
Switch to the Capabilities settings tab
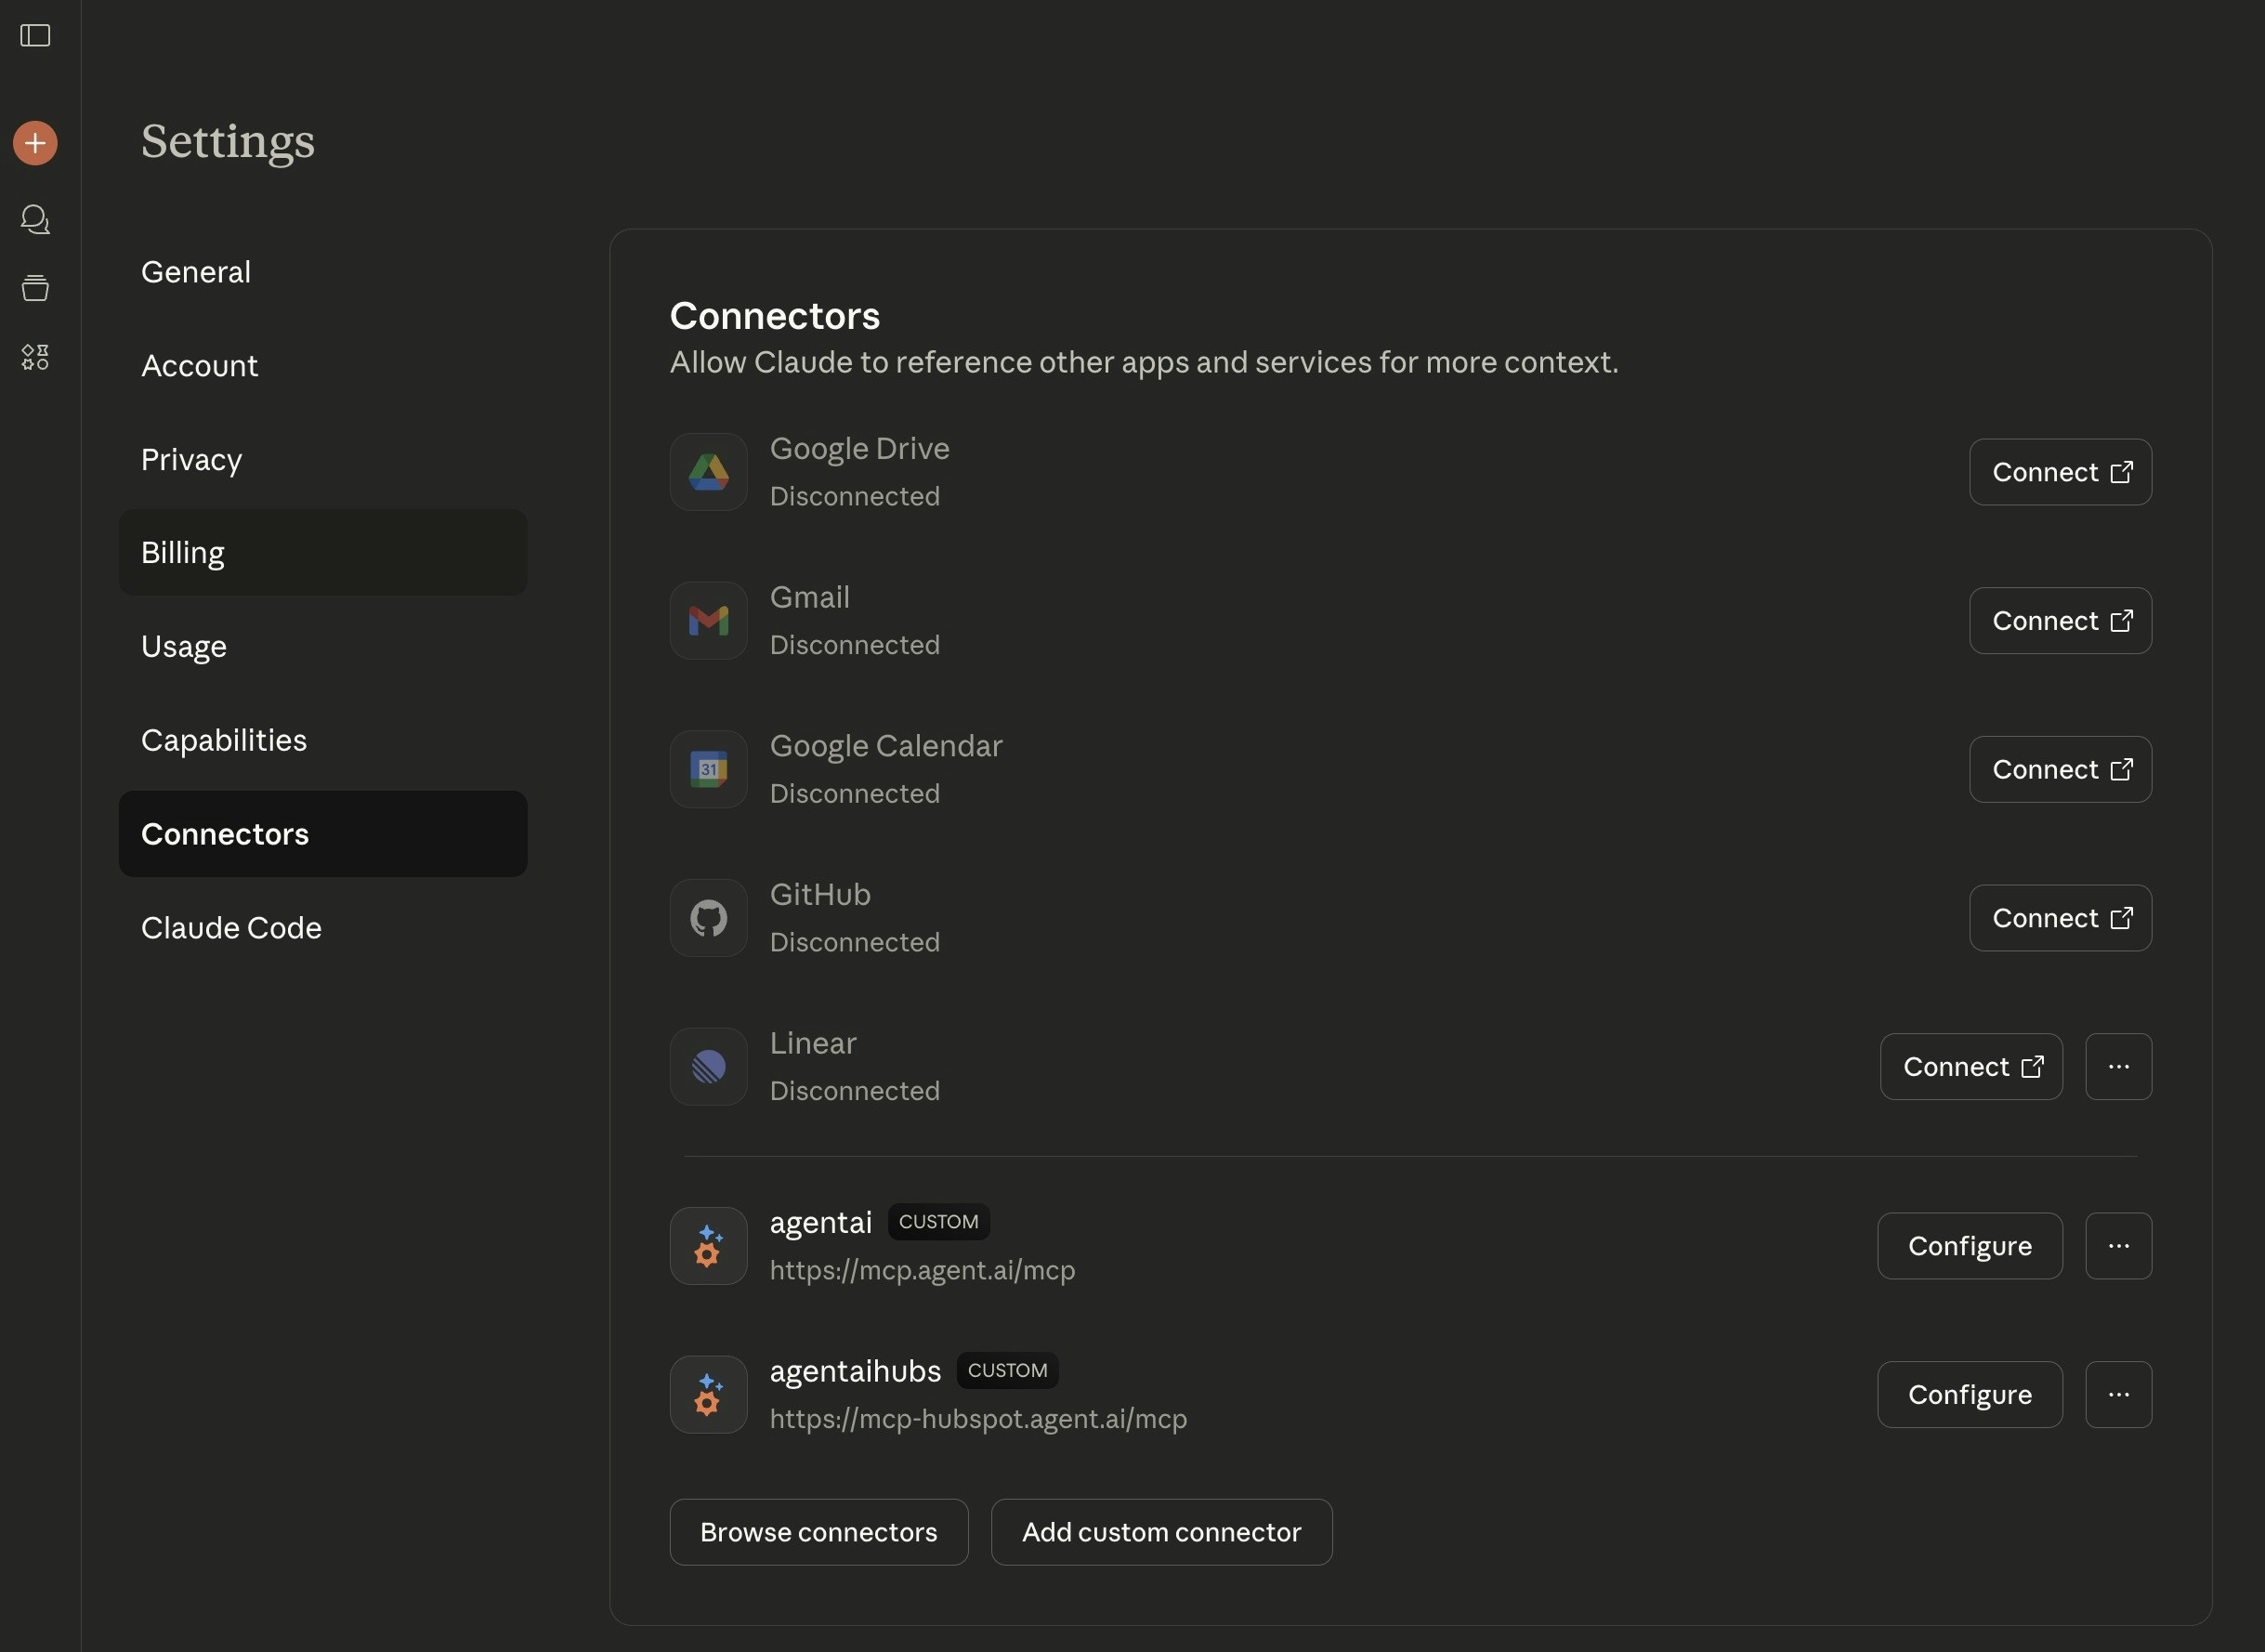pos(224,740)
